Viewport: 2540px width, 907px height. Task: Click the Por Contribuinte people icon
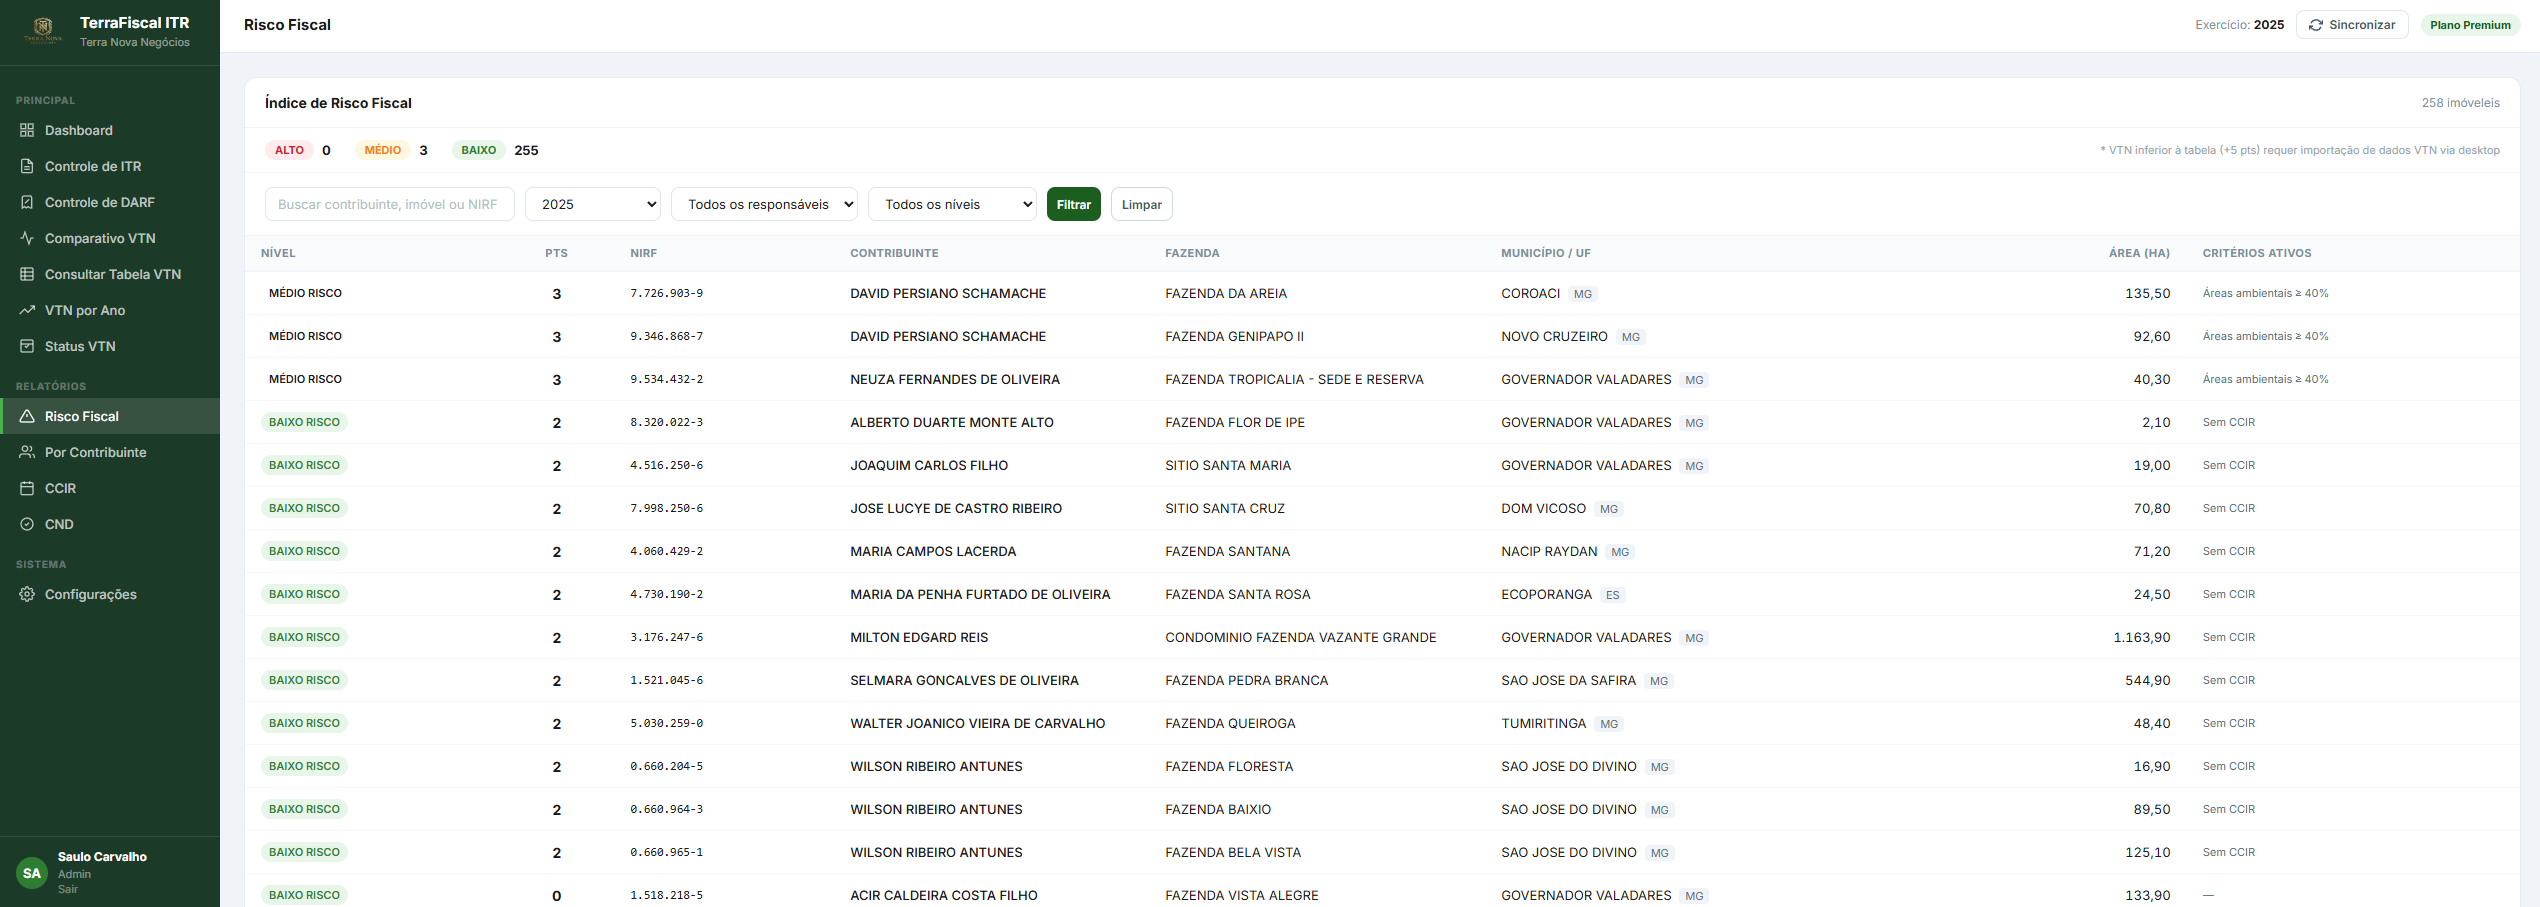(27, 452)
